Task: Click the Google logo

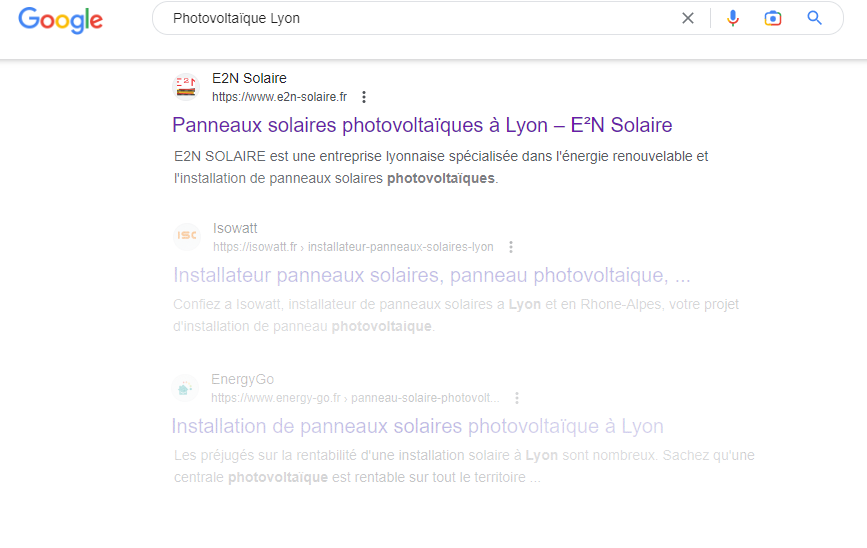Action: pos(60,20)
